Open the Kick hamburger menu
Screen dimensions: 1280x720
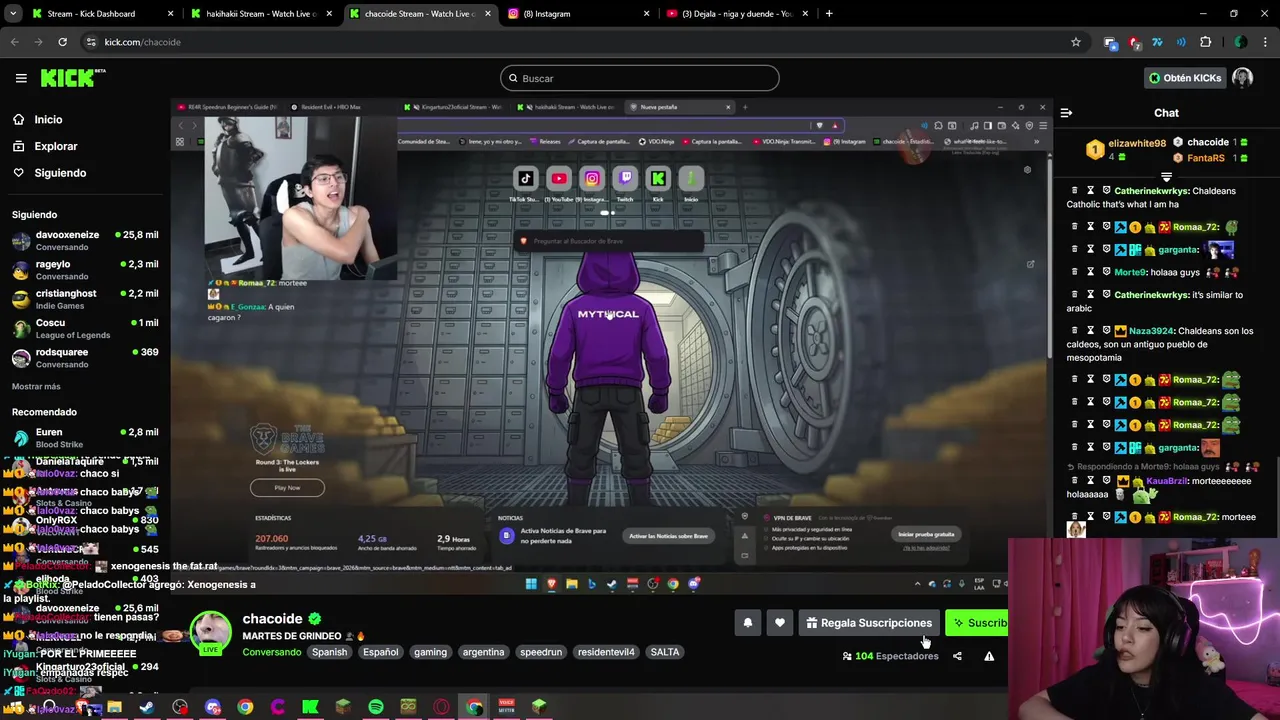[21, 78]
